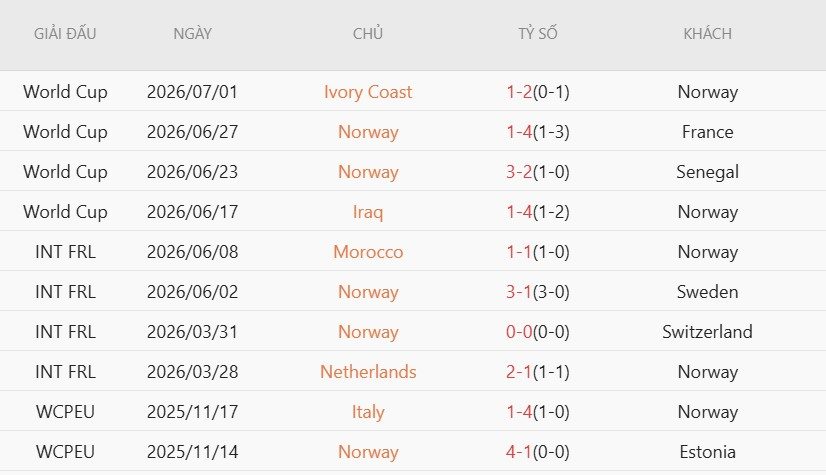Open the 1-4 score of Italy match
Screen dimensions: 826x475
519,412
